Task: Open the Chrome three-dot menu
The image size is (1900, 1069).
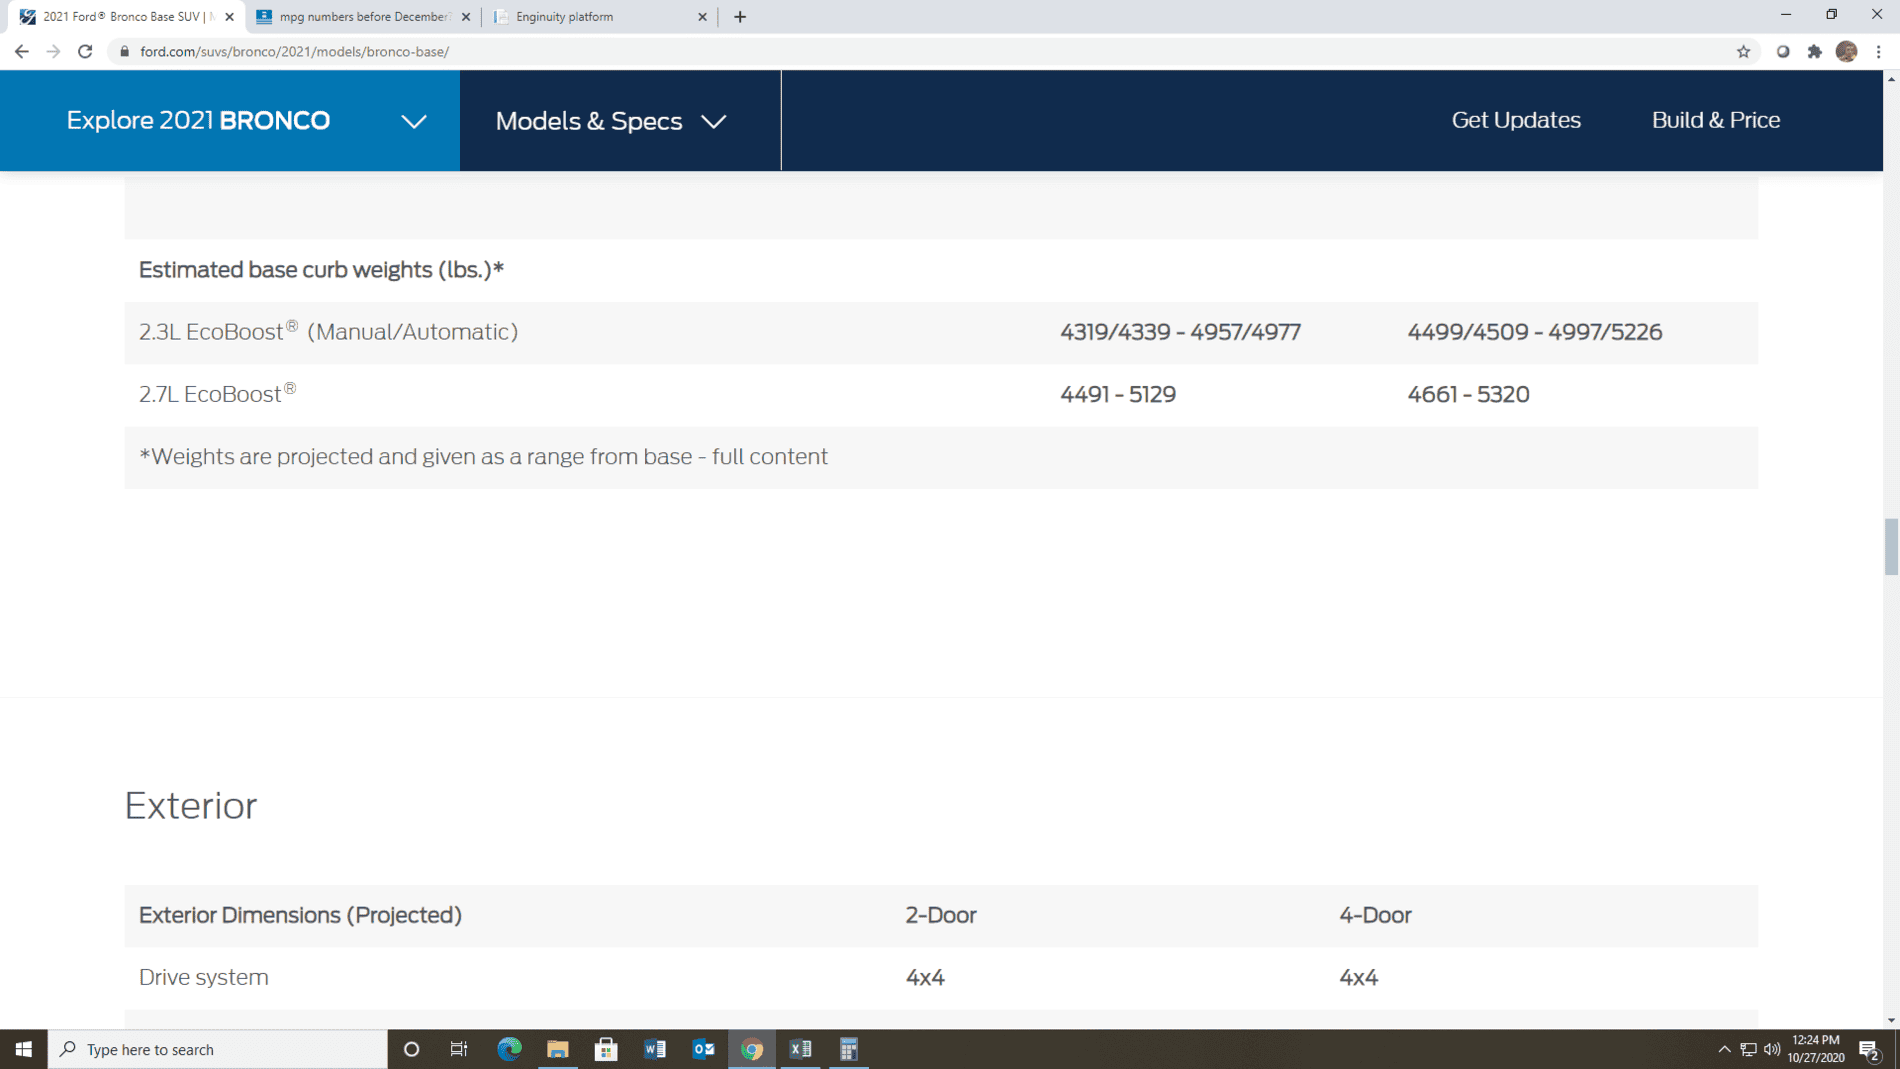Action: [1879, 51]
